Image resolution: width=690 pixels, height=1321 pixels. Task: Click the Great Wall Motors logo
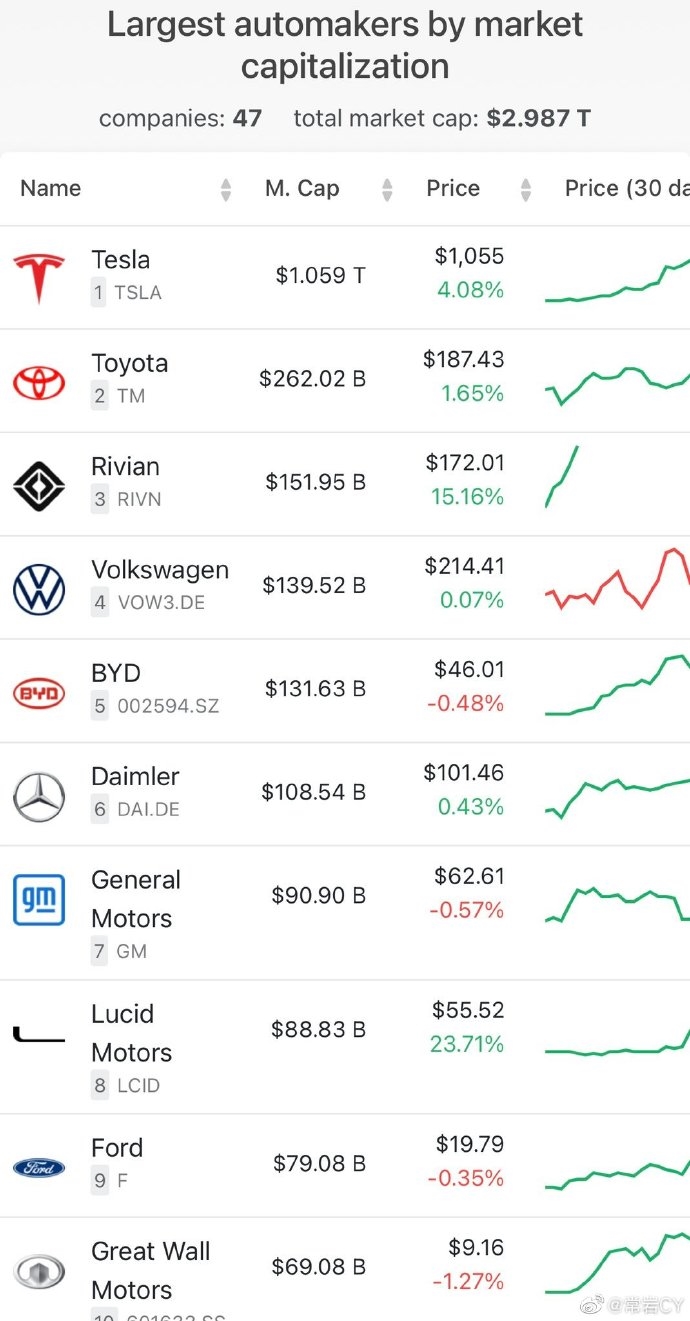point(39,1271)
